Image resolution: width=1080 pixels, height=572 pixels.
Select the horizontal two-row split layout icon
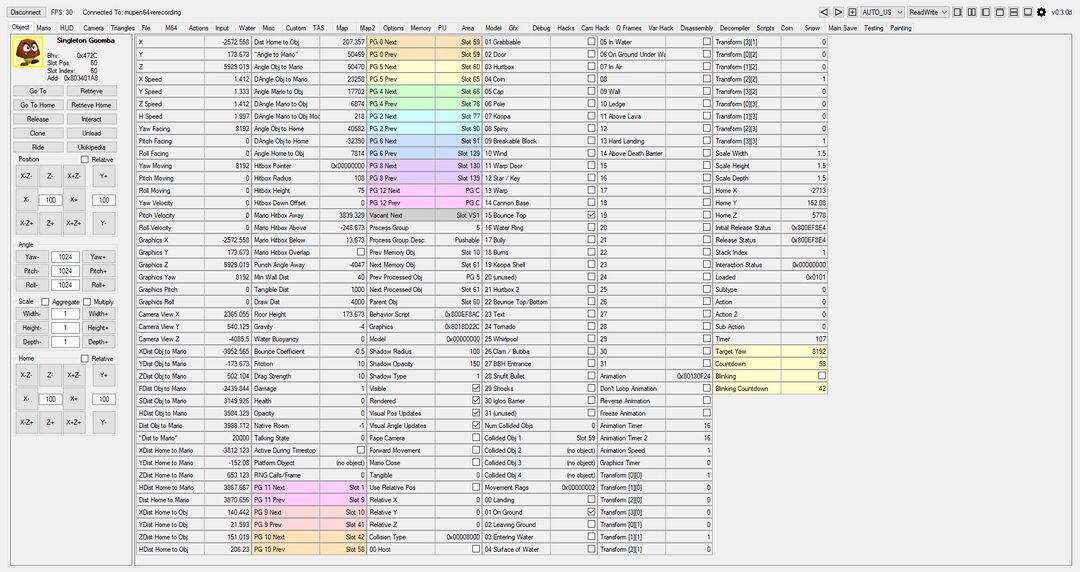tap(1014, 12)
